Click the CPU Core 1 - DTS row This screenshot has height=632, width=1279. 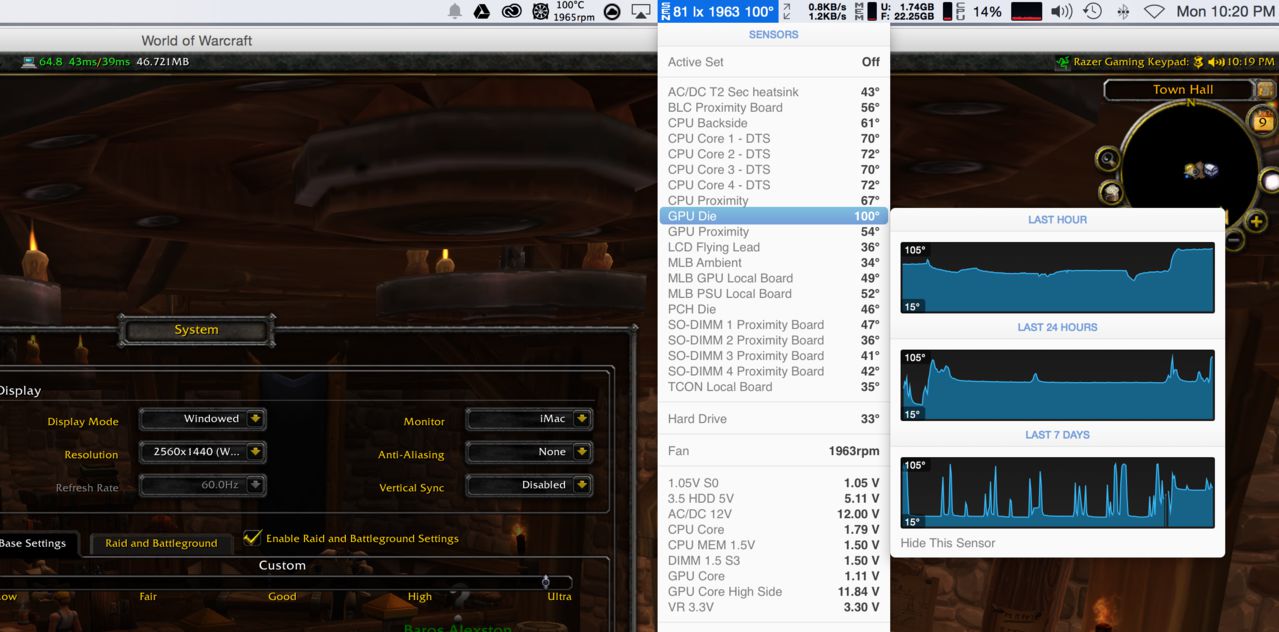point(774,139)
